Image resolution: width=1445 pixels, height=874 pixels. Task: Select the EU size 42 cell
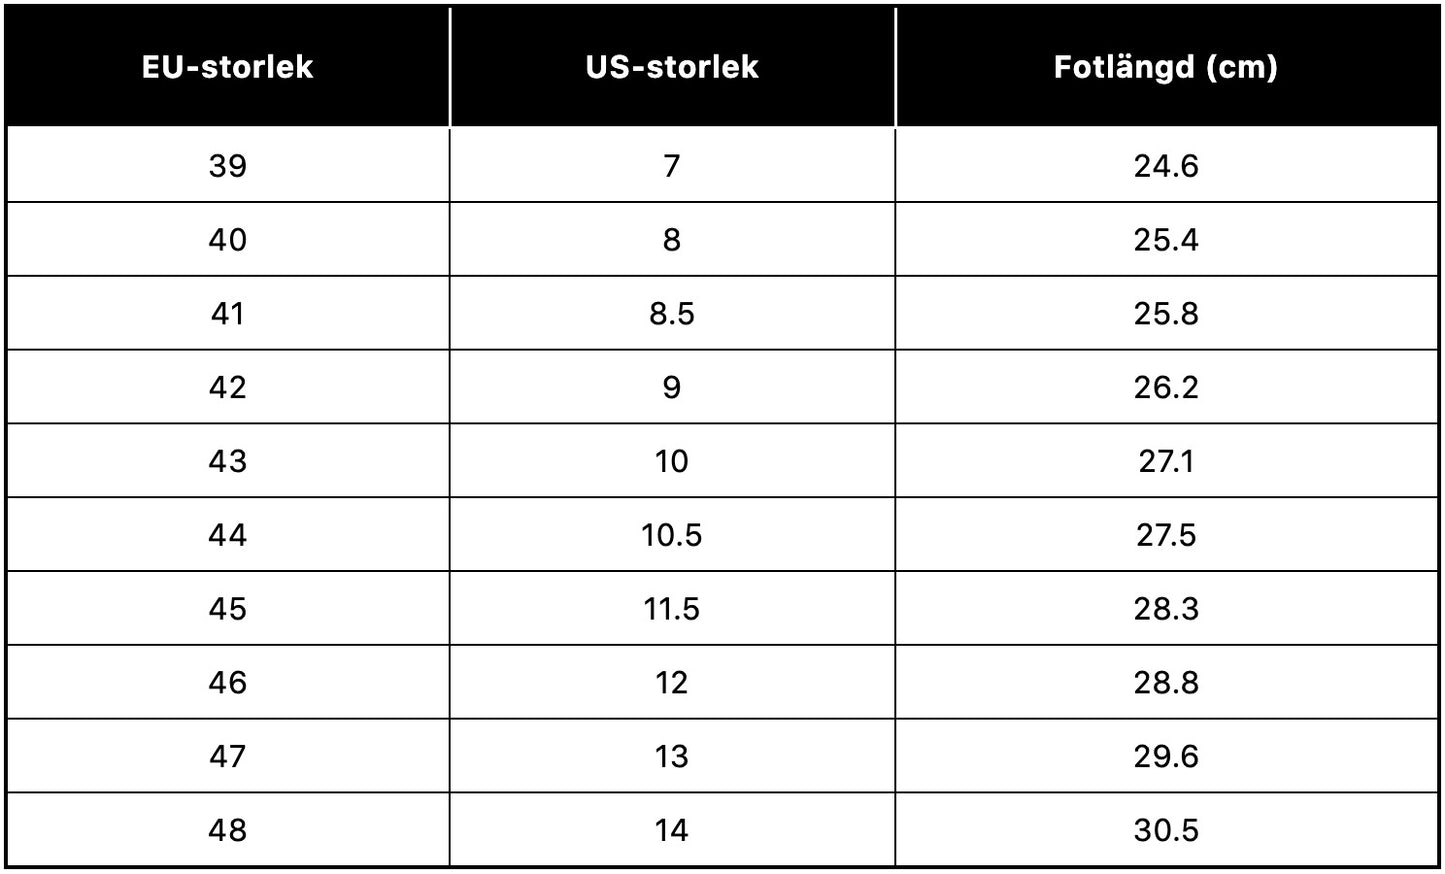(x=228, y=387)
